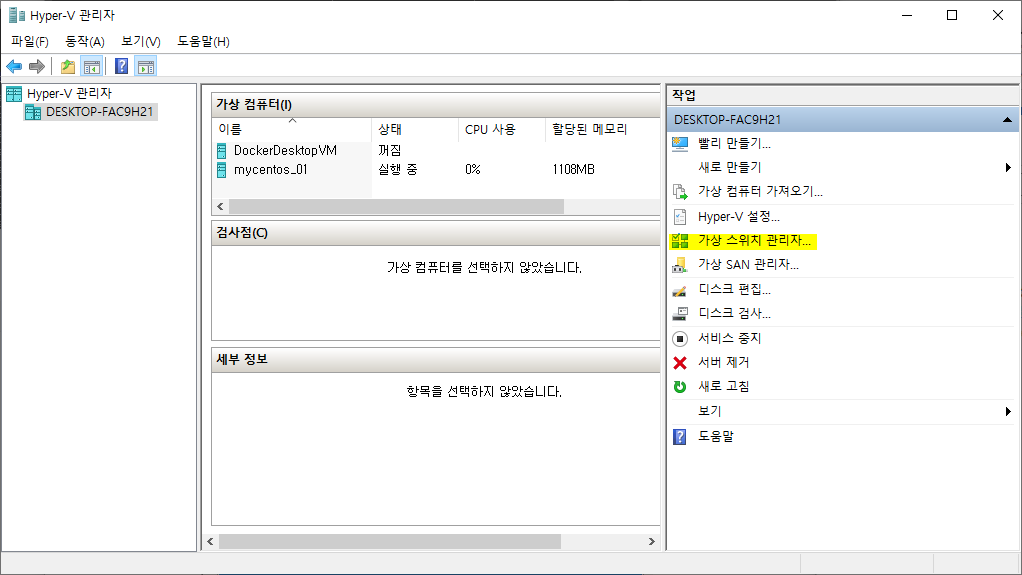
Task: Sort by 할당된 메모리 column header
Action: click(x=603, y=130)
